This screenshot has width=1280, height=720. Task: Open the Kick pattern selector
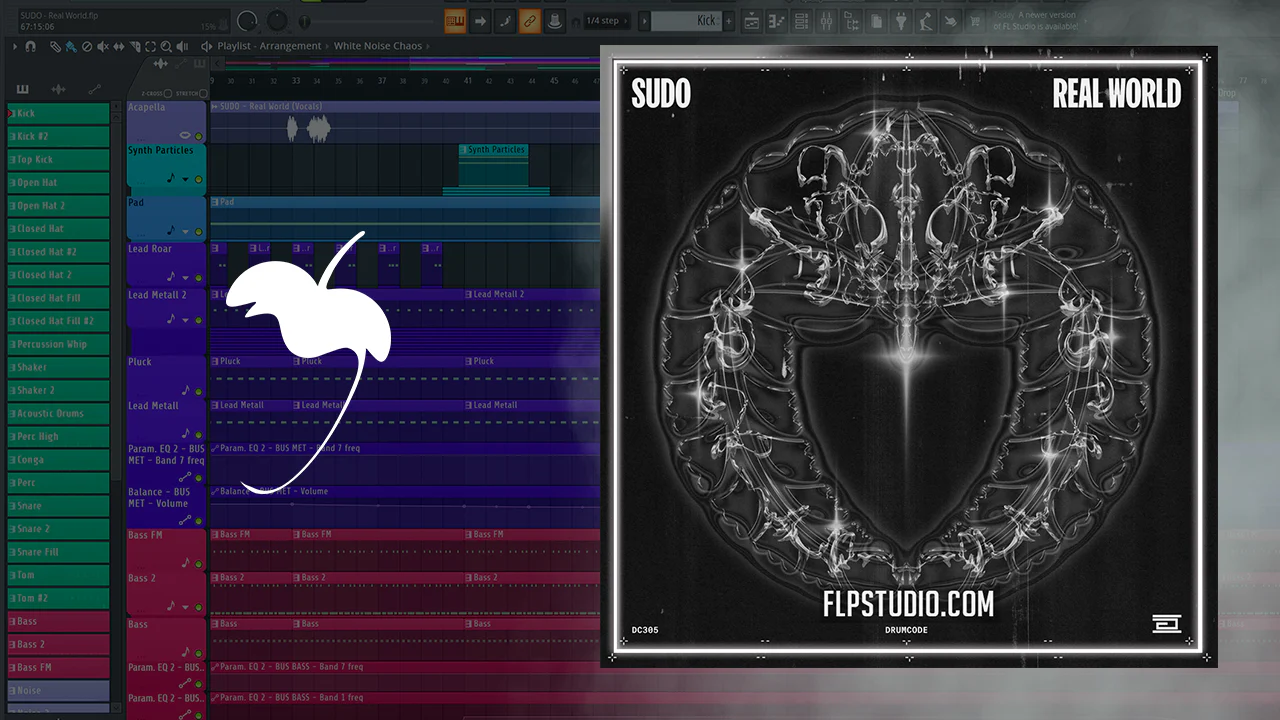tap(686, 20)
